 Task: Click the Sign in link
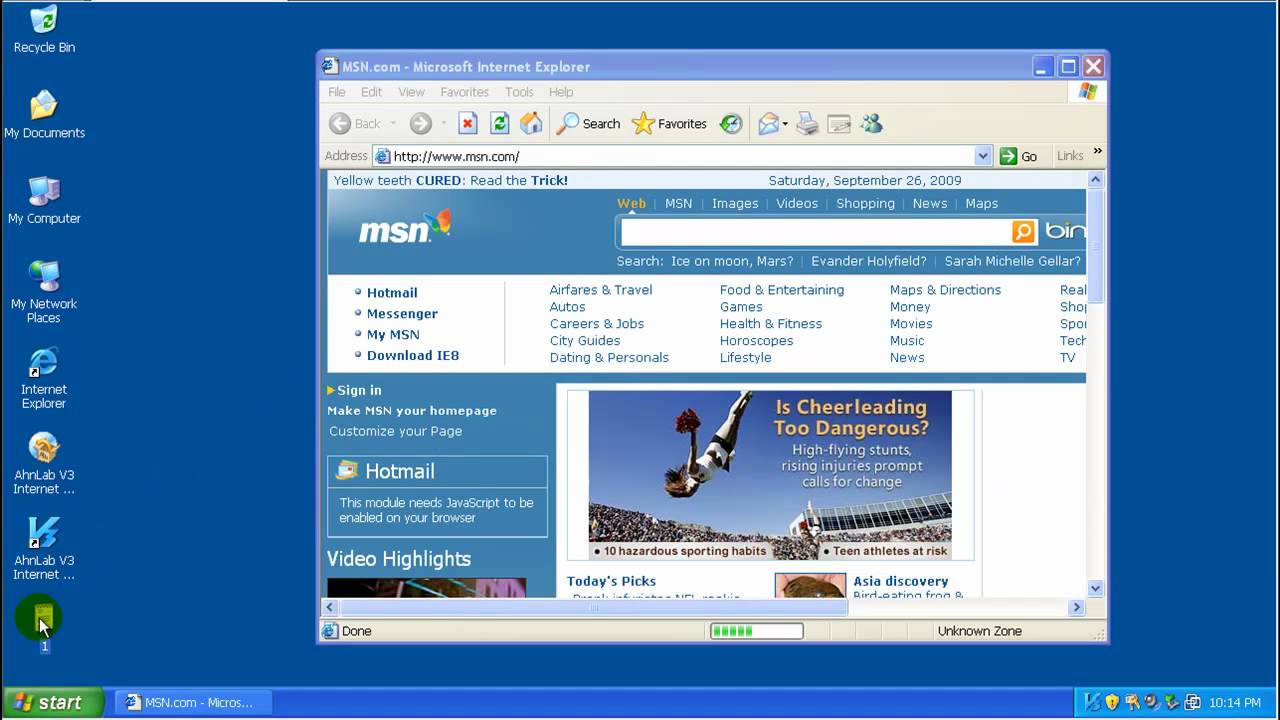tap(359, 390)
